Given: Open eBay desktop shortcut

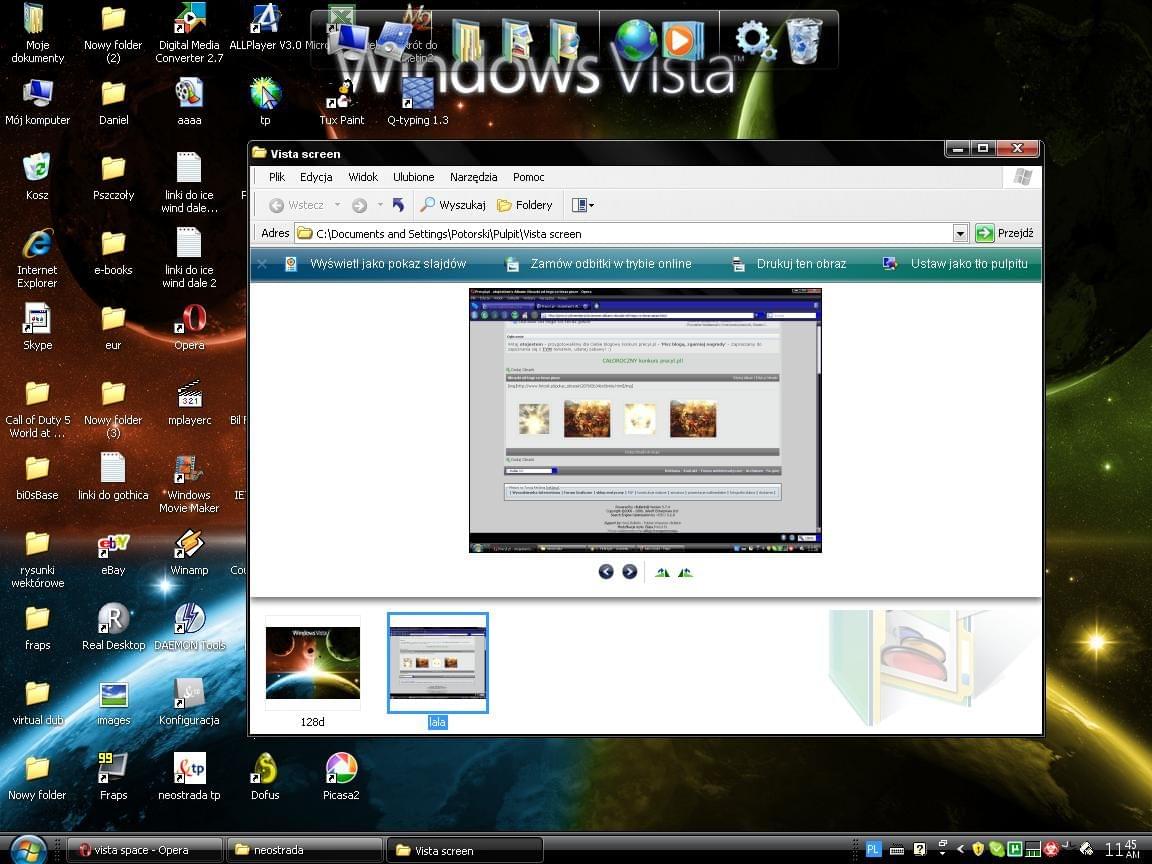Looking at the screenshot, I should coord(114,552).
